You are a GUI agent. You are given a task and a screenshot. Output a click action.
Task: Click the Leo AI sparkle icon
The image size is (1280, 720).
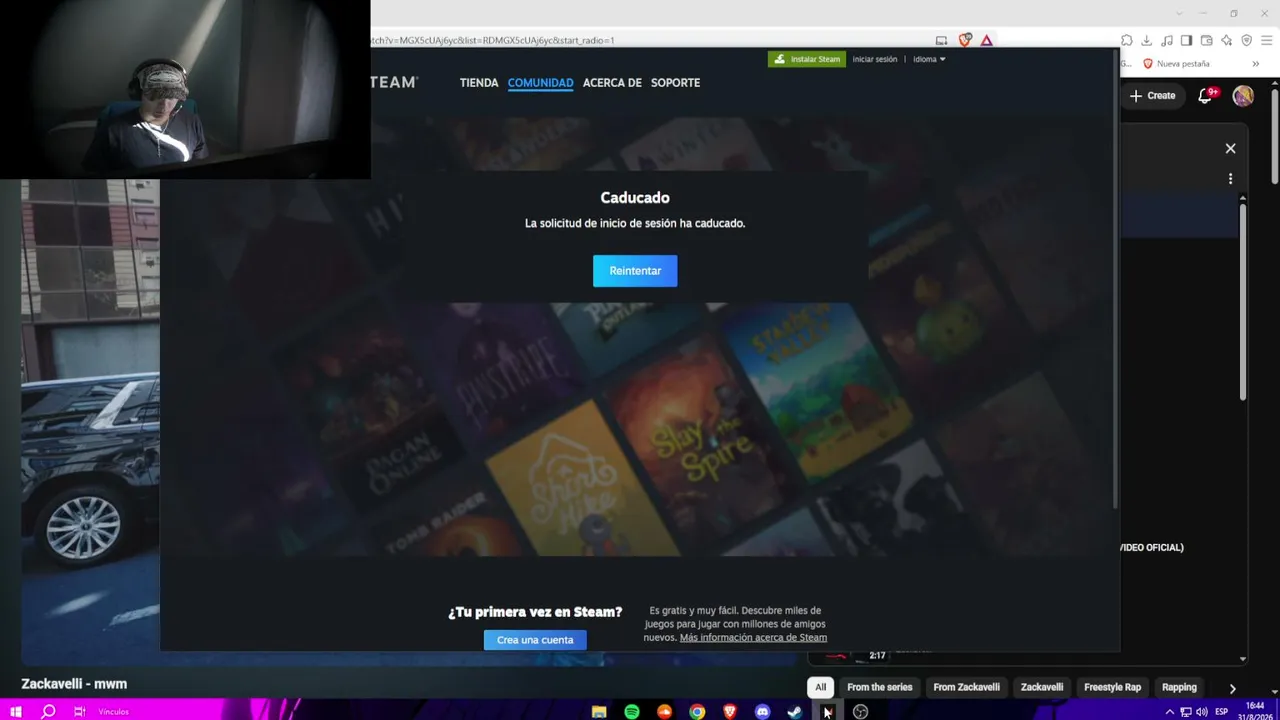tap(1226, 40)
